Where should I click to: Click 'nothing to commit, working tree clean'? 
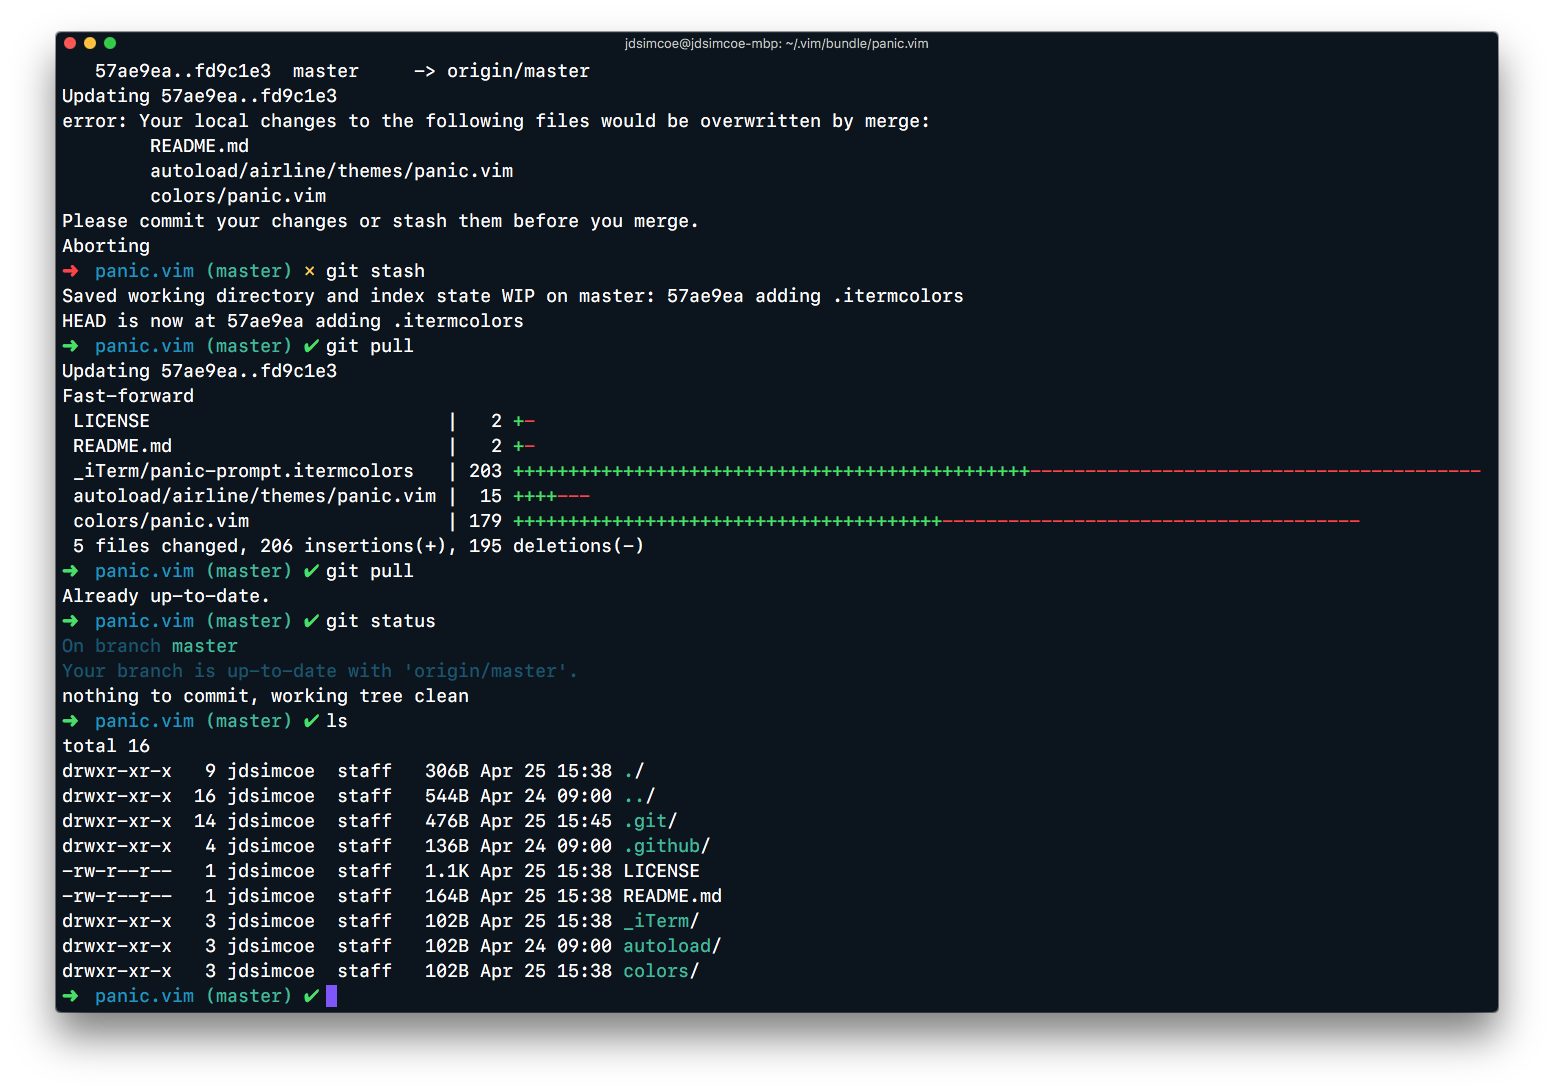(x=265, y=696)
